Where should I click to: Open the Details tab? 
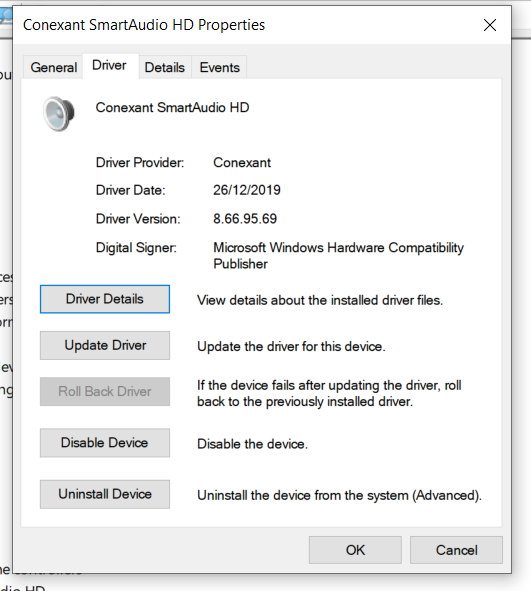(x=165, y=67)
